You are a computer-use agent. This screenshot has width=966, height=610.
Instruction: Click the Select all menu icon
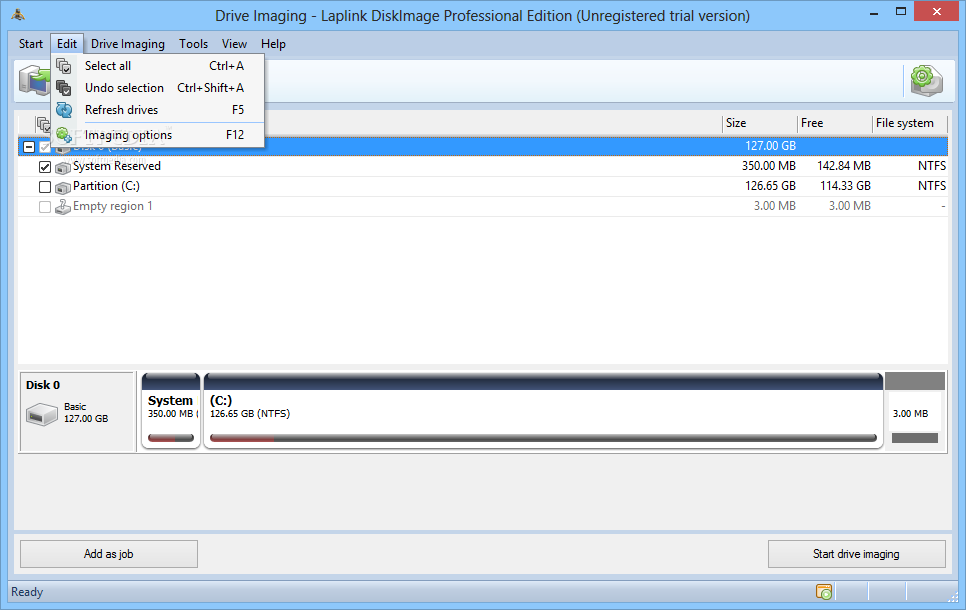click(63, 65)
